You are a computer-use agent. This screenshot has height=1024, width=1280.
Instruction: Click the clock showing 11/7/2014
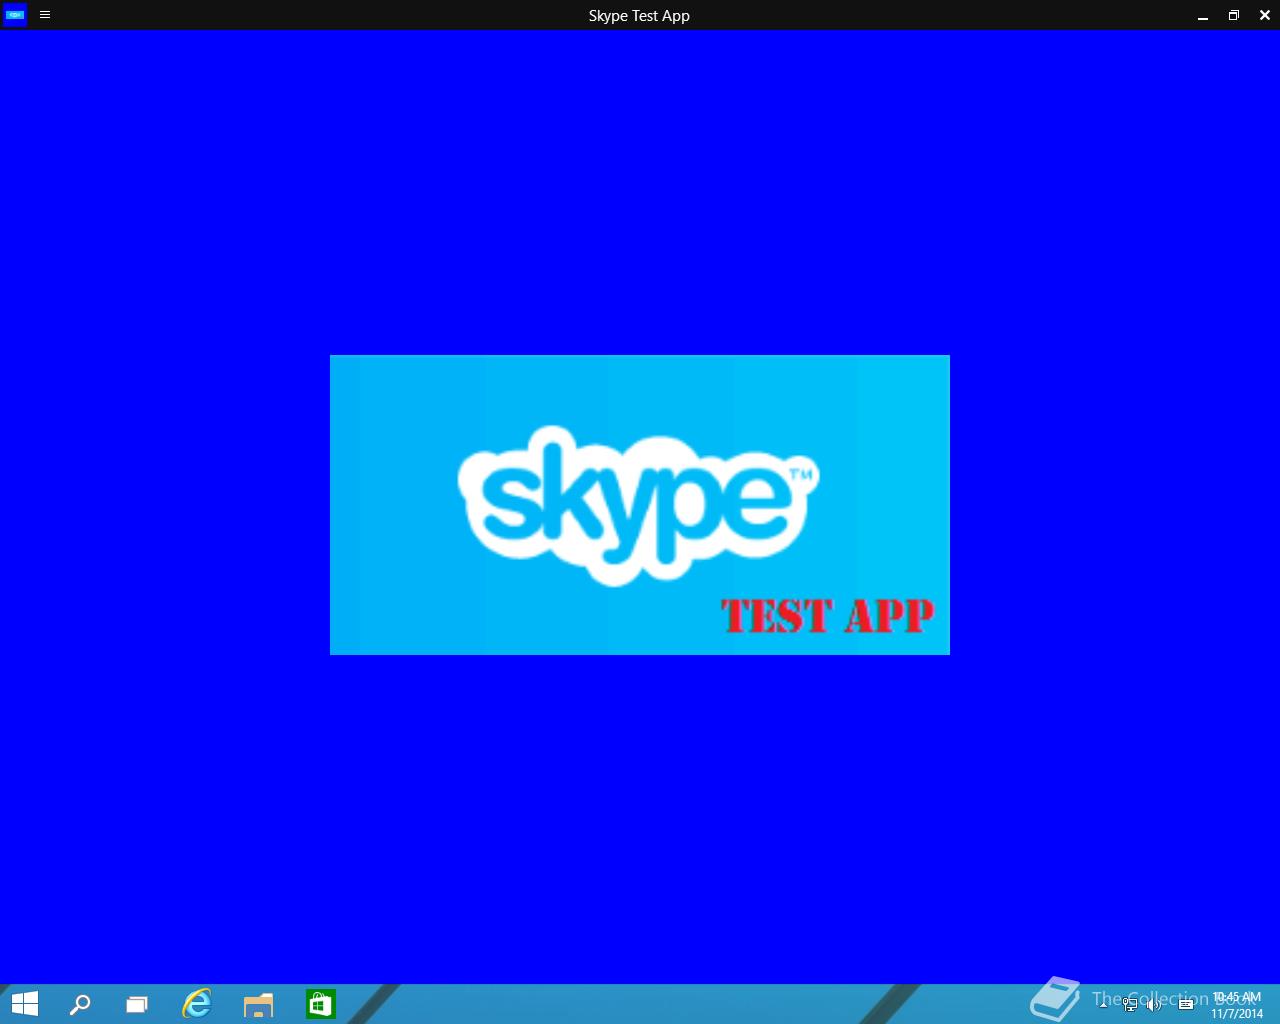tap(1237, 1005)
